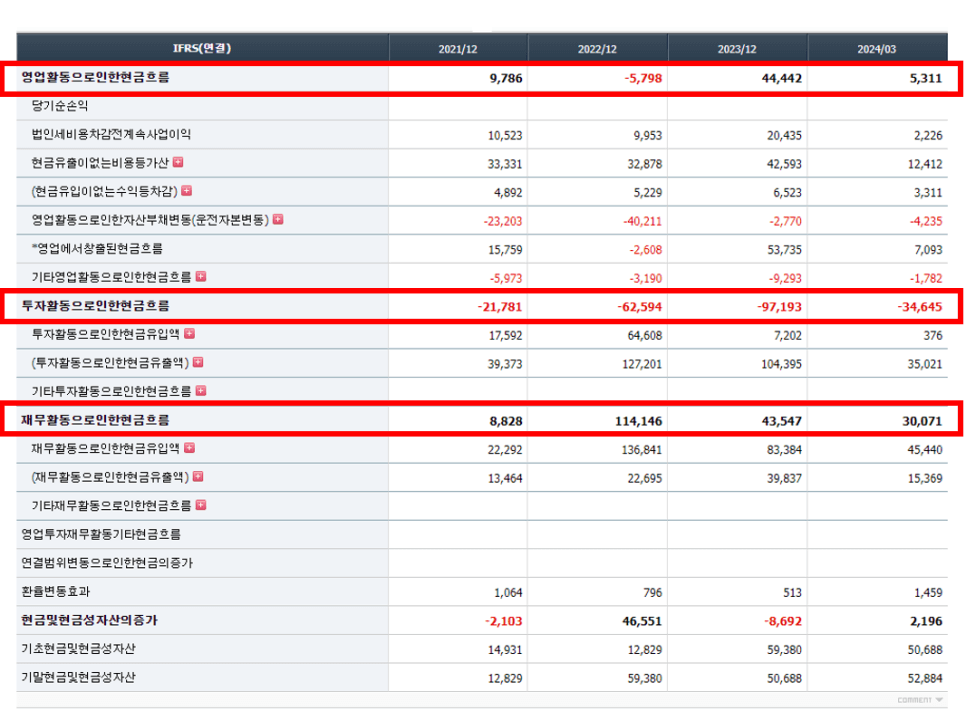Click beginning cash value 14,931
This screenshot has height=711, width=966.
[x=505, y=650]
